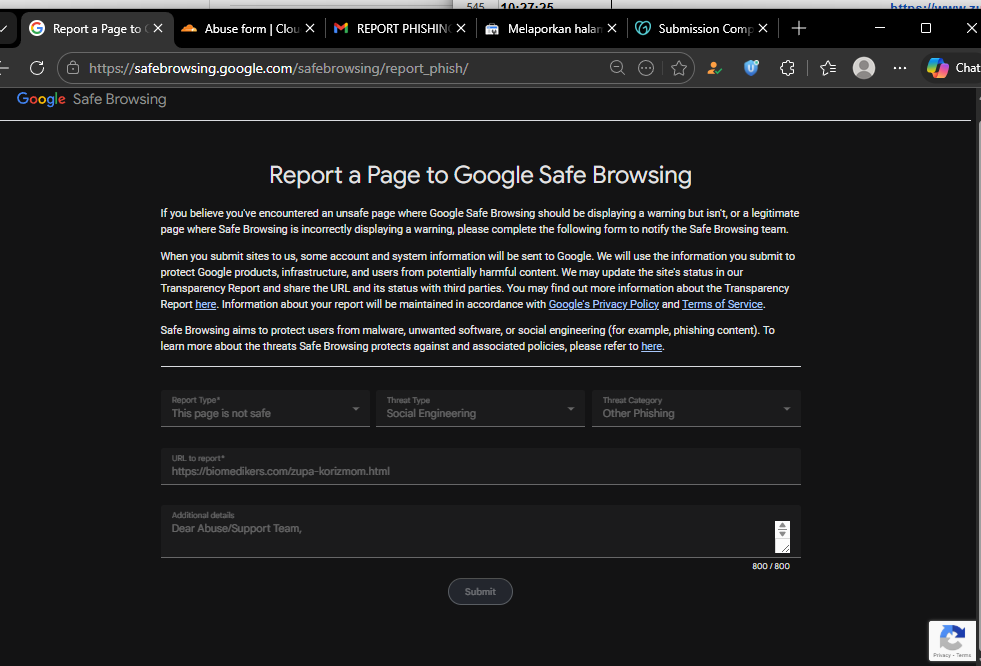
Task: Open the Report Type dropdown
Action: 265,408
